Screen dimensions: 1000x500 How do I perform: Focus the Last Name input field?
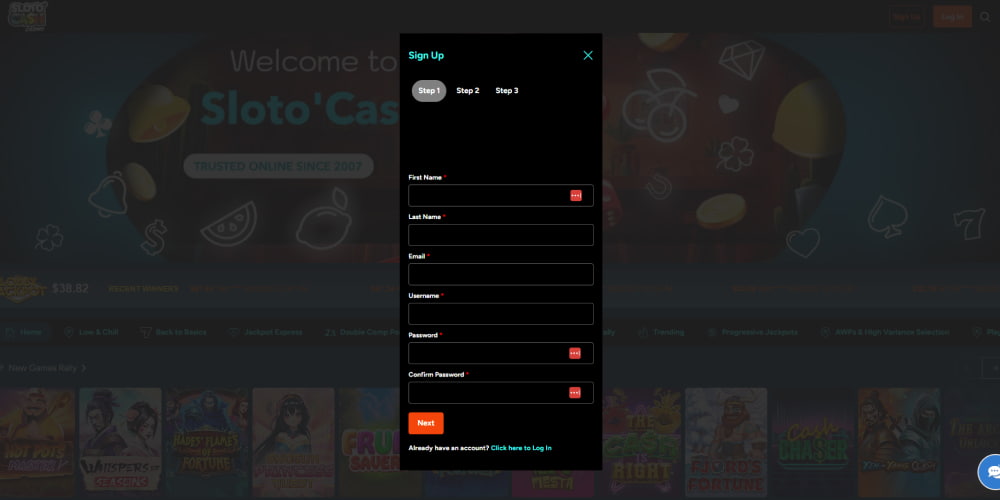tap(501, 235)
